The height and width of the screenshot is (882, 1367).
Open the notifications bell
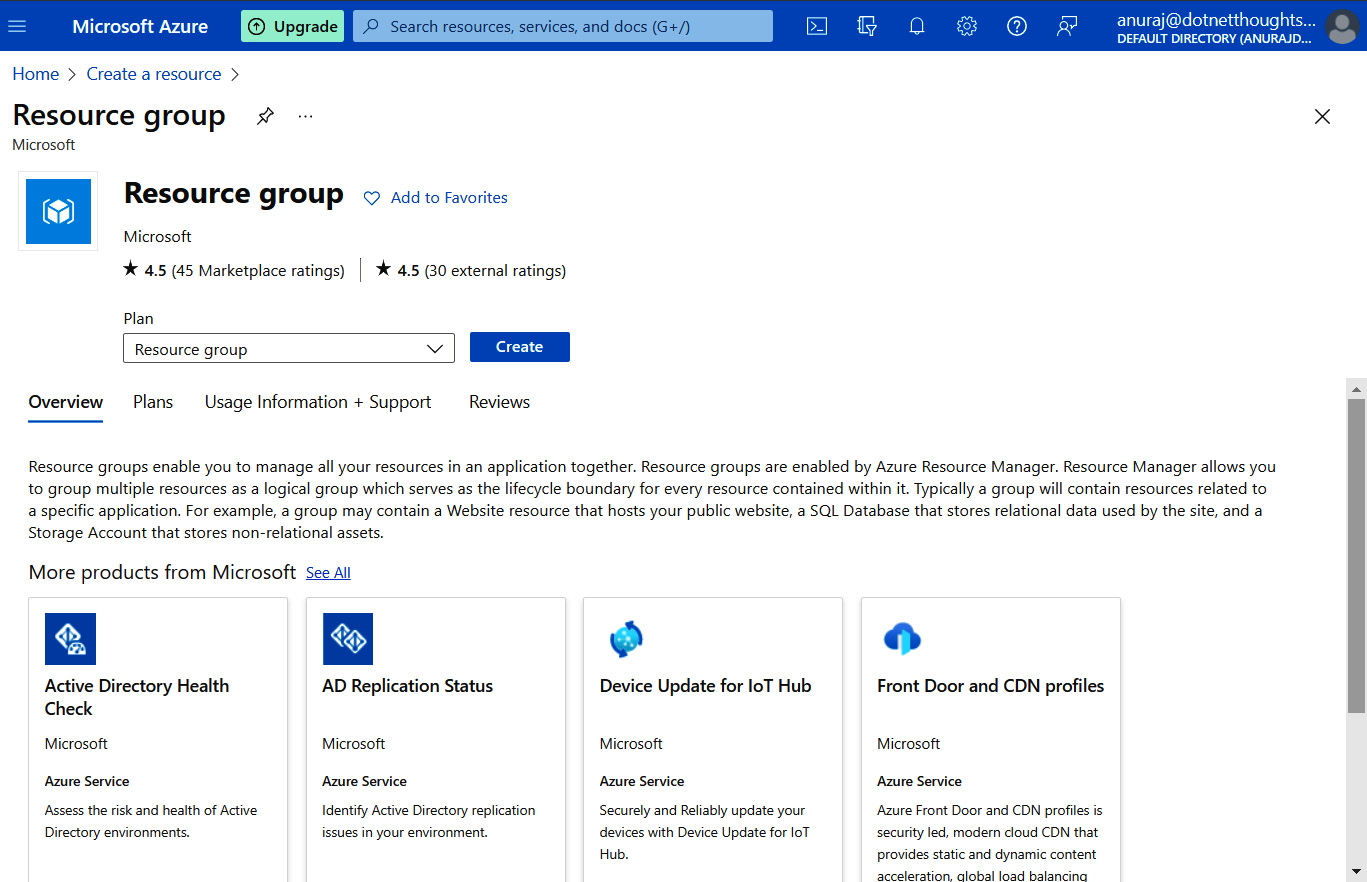pyautogui.click(x=917, y=26)
